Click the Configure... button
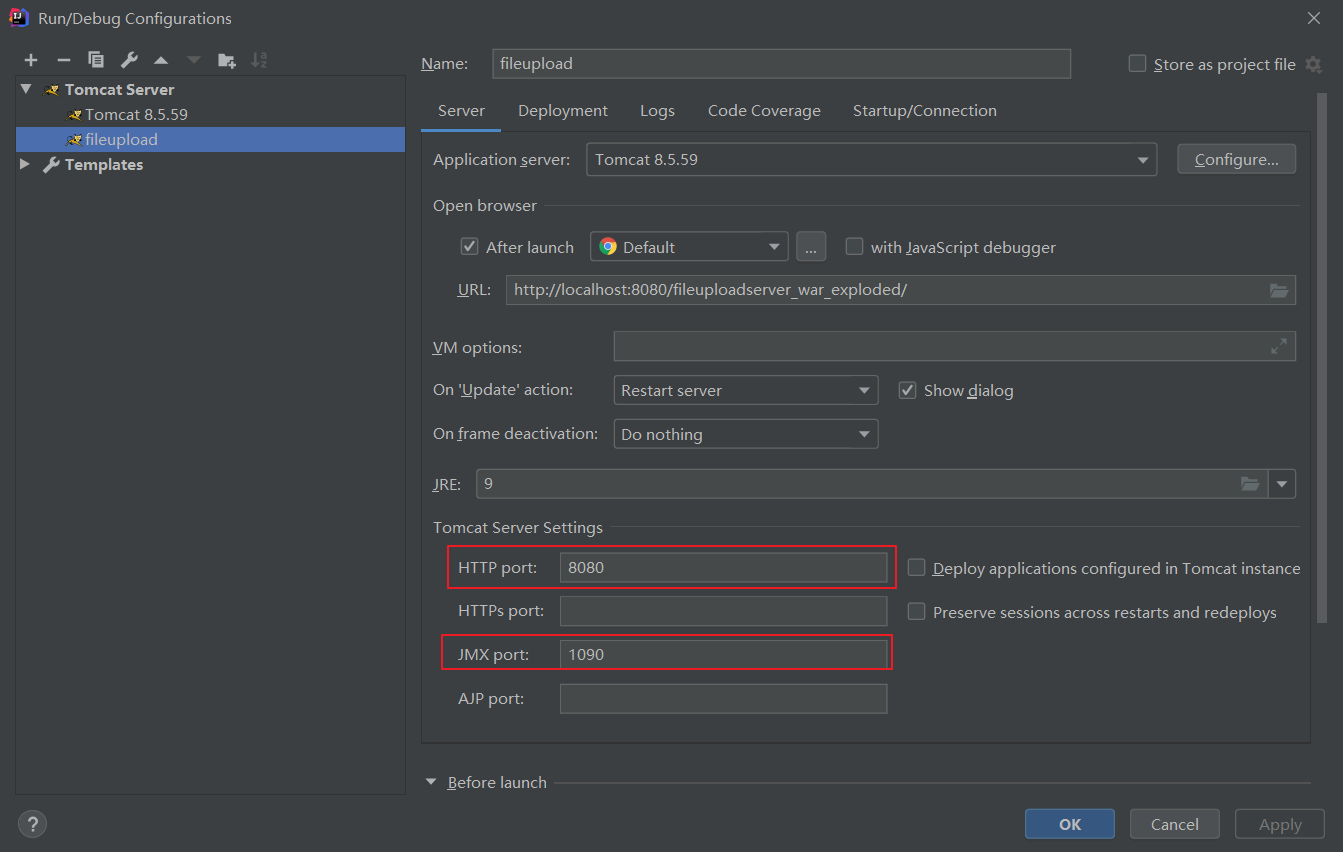This screenshot has height=852, width=1343. [x=1237, y=159]
